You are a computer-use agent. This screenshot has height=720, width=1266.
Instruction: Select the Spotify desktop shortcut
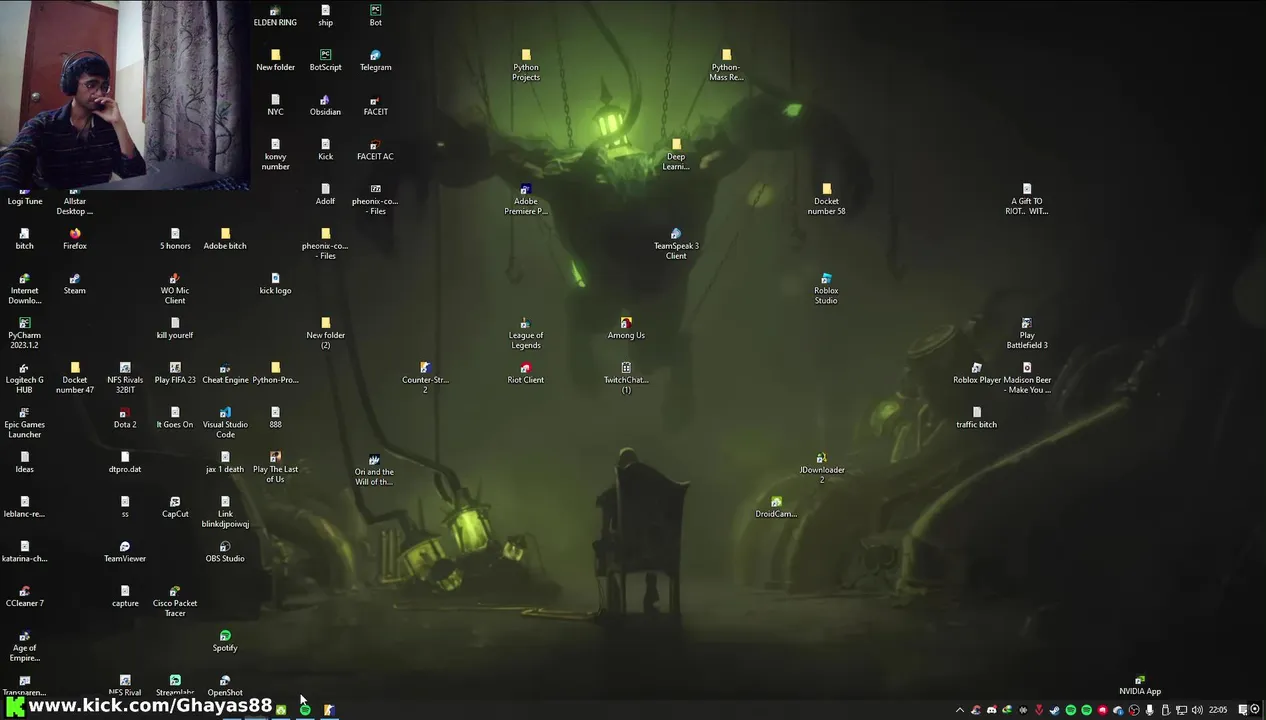point(225,641)
